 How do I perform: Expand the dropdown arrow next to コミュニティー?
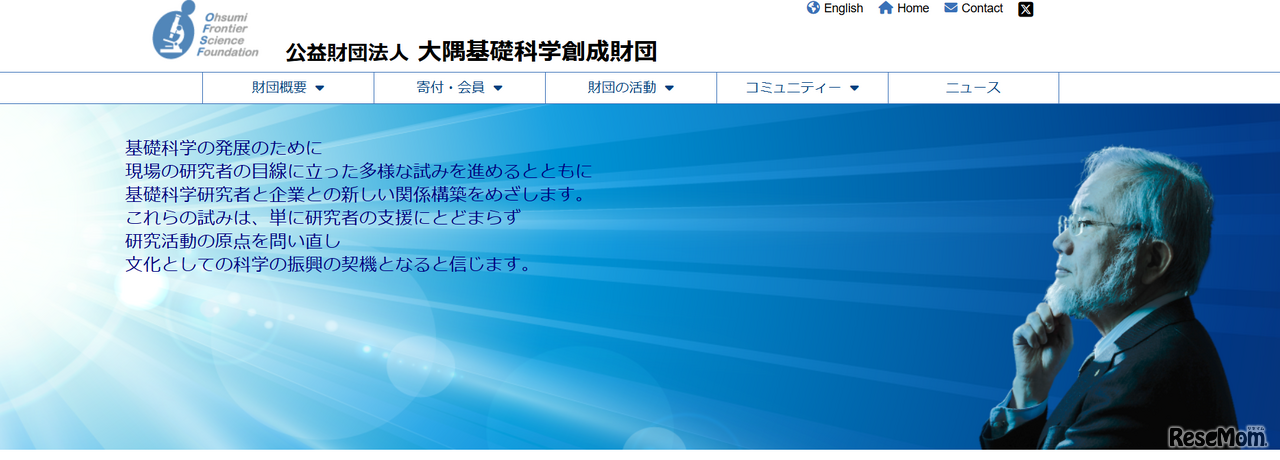[x=854, y=88]
